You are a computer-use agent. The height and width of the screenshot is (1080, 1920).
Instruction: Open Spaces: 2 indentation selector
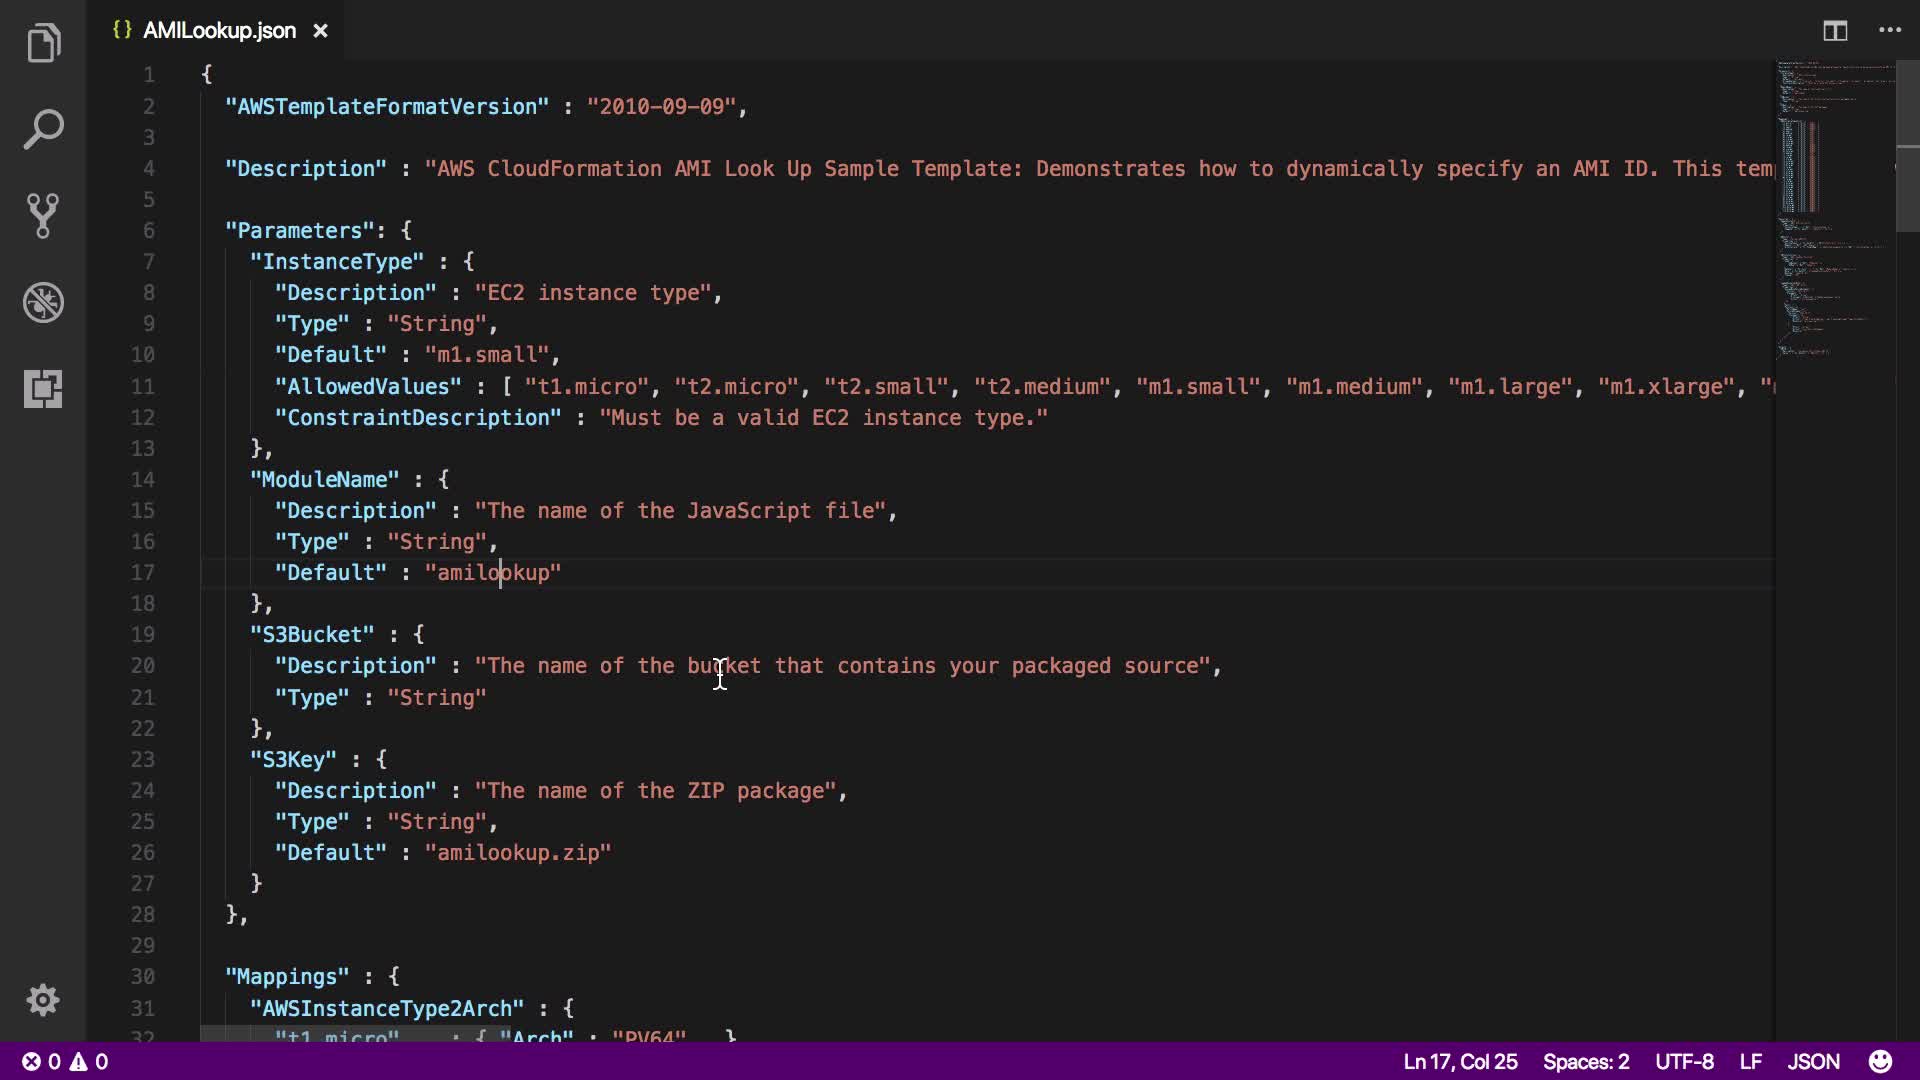(1586, 1061)
